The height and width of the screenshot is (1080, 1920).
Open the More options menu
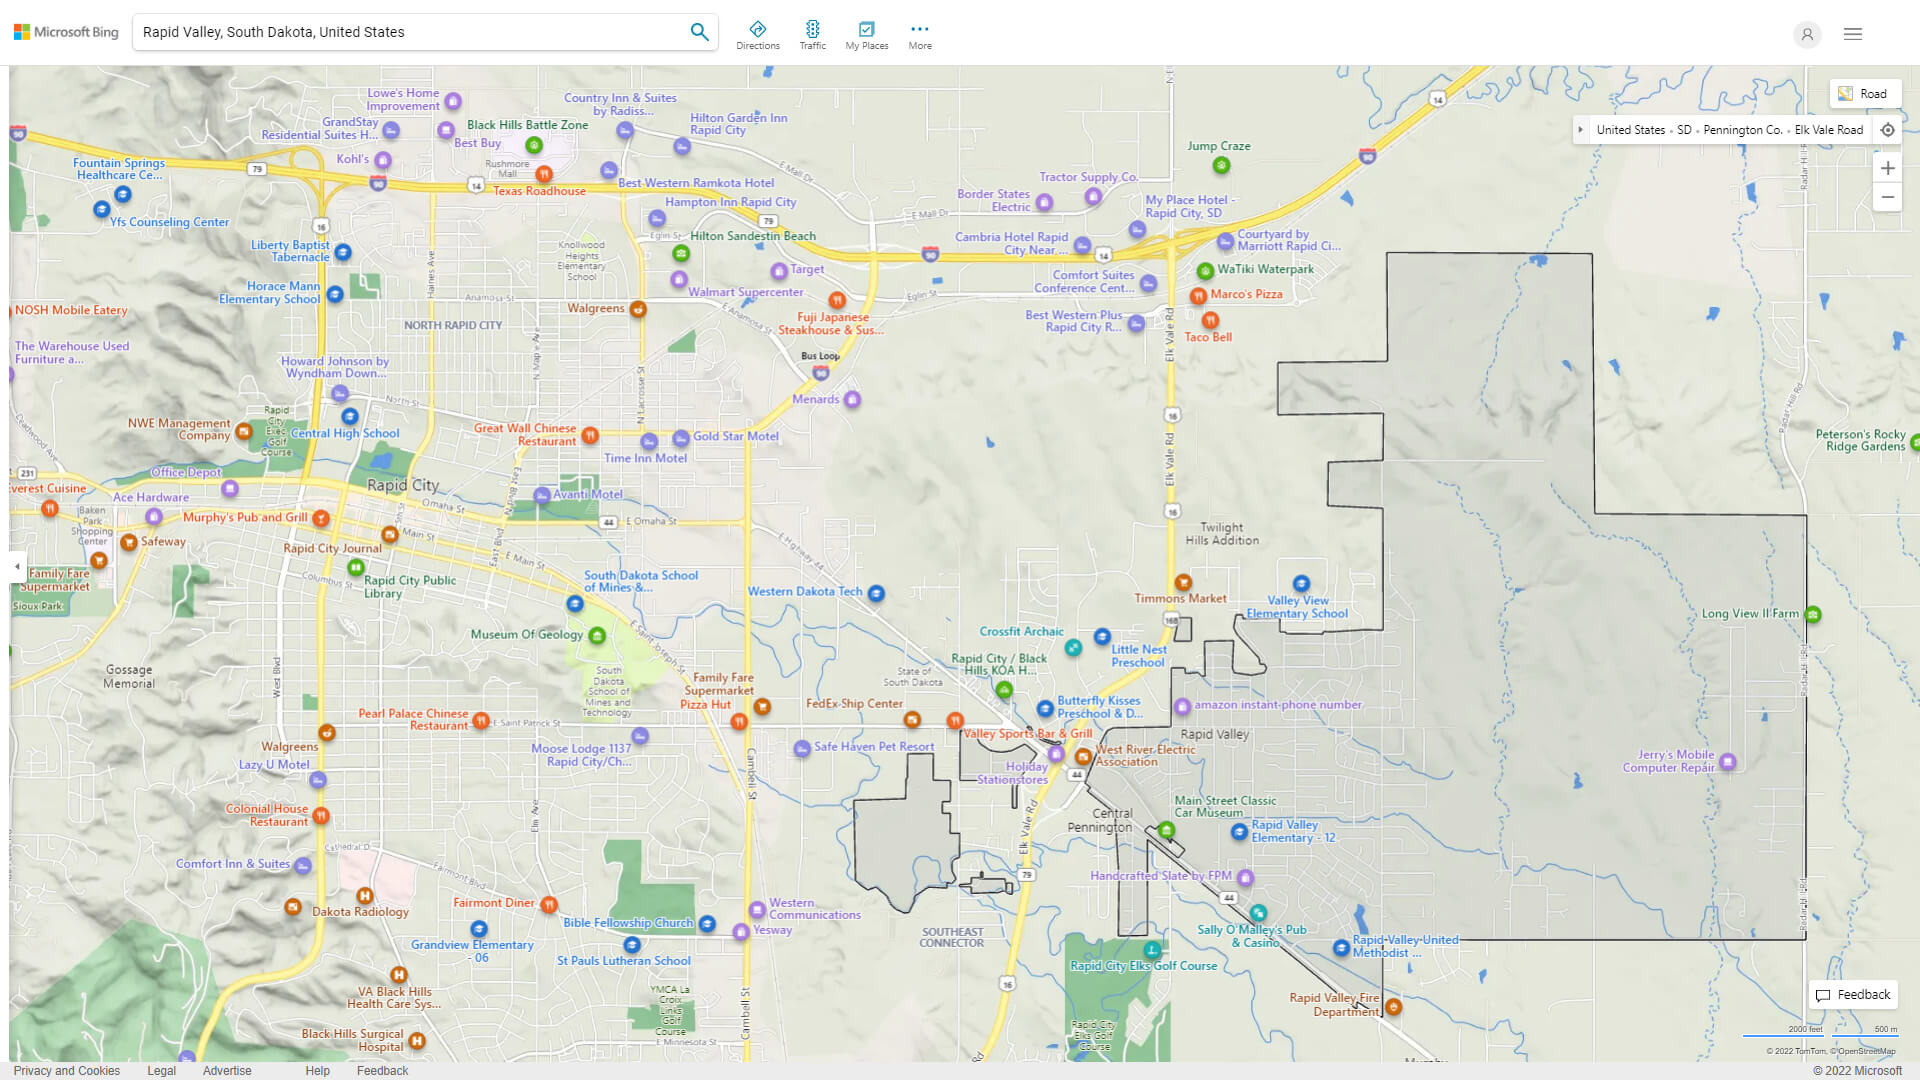click(x=919, y=35)
